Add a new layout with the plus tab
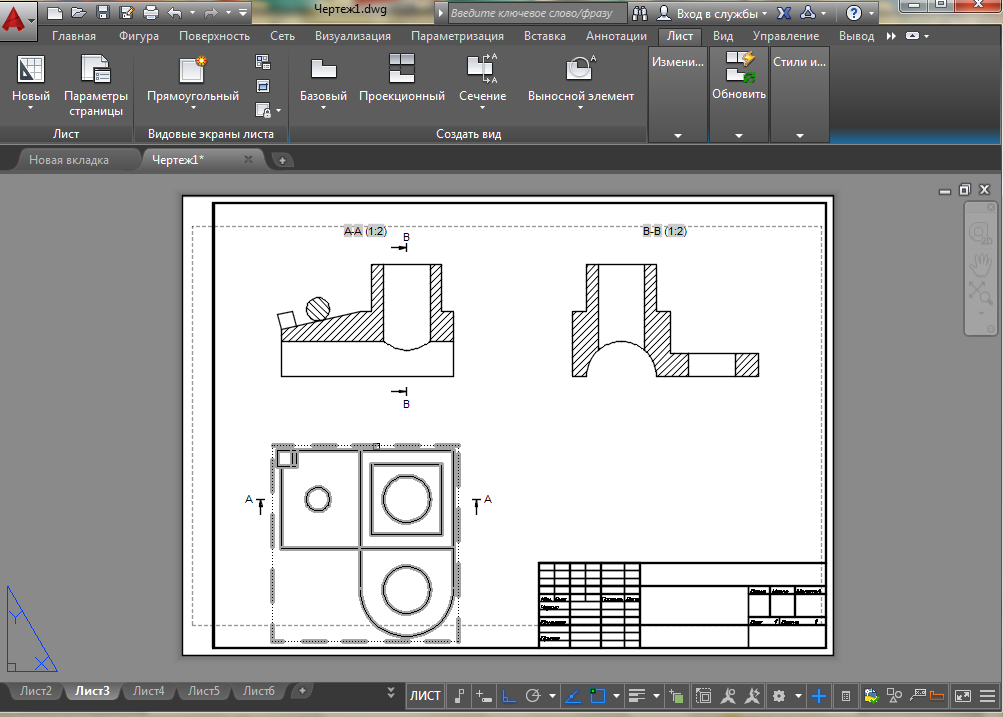Image resolution: width=1003 pixels, height=717 pixels. click(302, 691)
